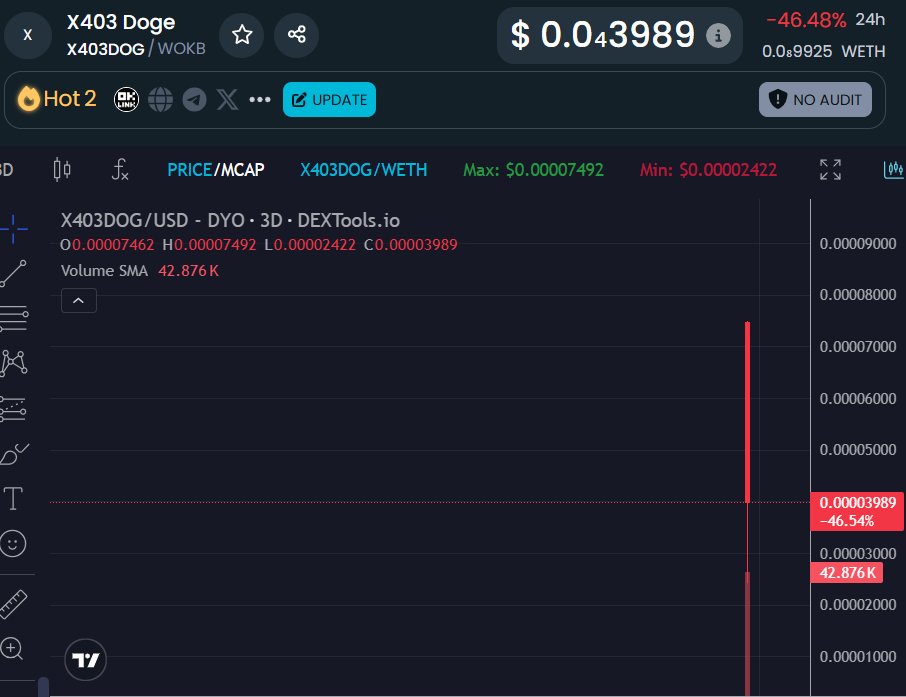The height and width of the screenshot is (697, 906).
Task: Open the token website globe icon
Action: point(160,99)
